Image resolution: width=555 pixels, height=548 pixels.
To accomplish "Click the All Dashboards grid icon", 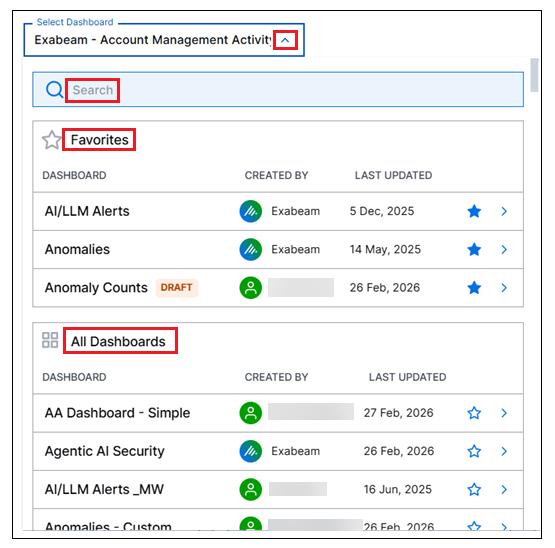I will [x=50, y=340].
